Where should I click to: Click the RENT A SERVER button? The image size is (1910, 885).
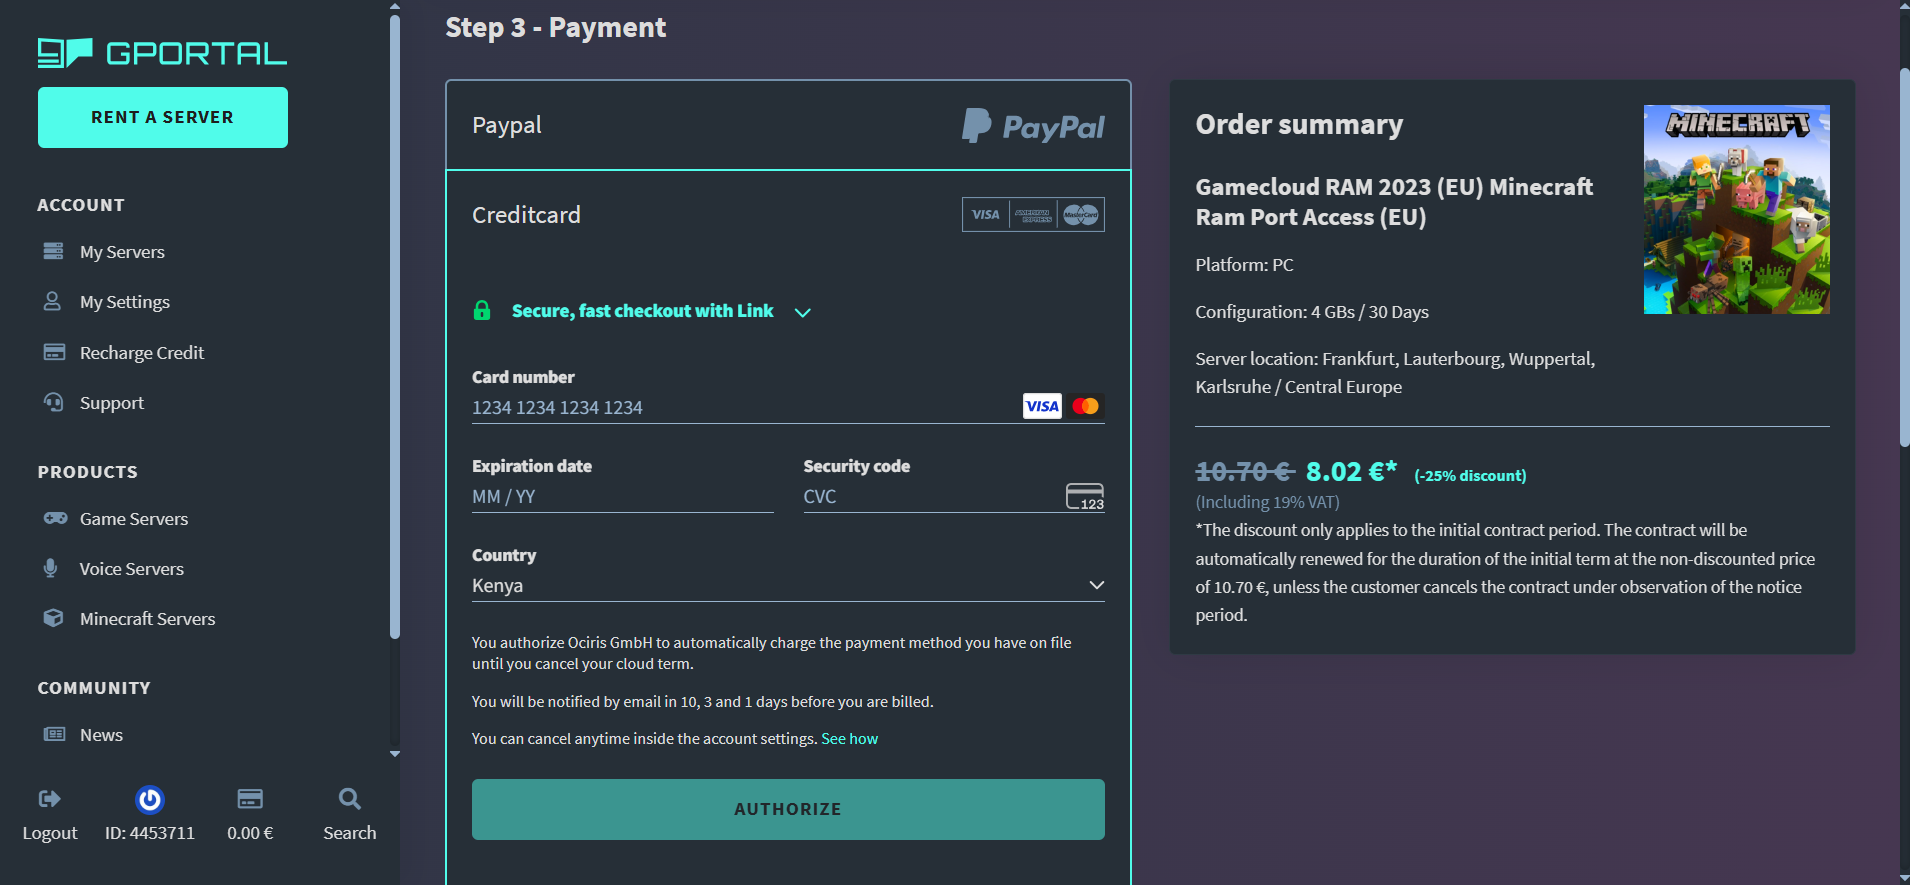(163, 117)
